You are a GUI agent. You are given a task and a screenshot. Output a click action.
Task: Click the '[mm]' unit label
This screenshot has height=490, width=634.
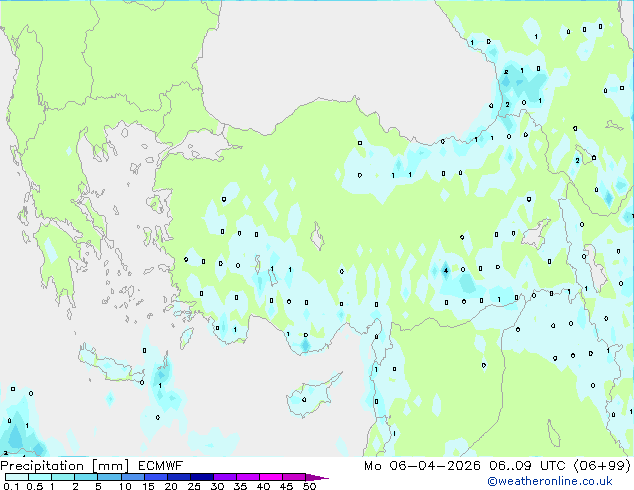(110, 466)
